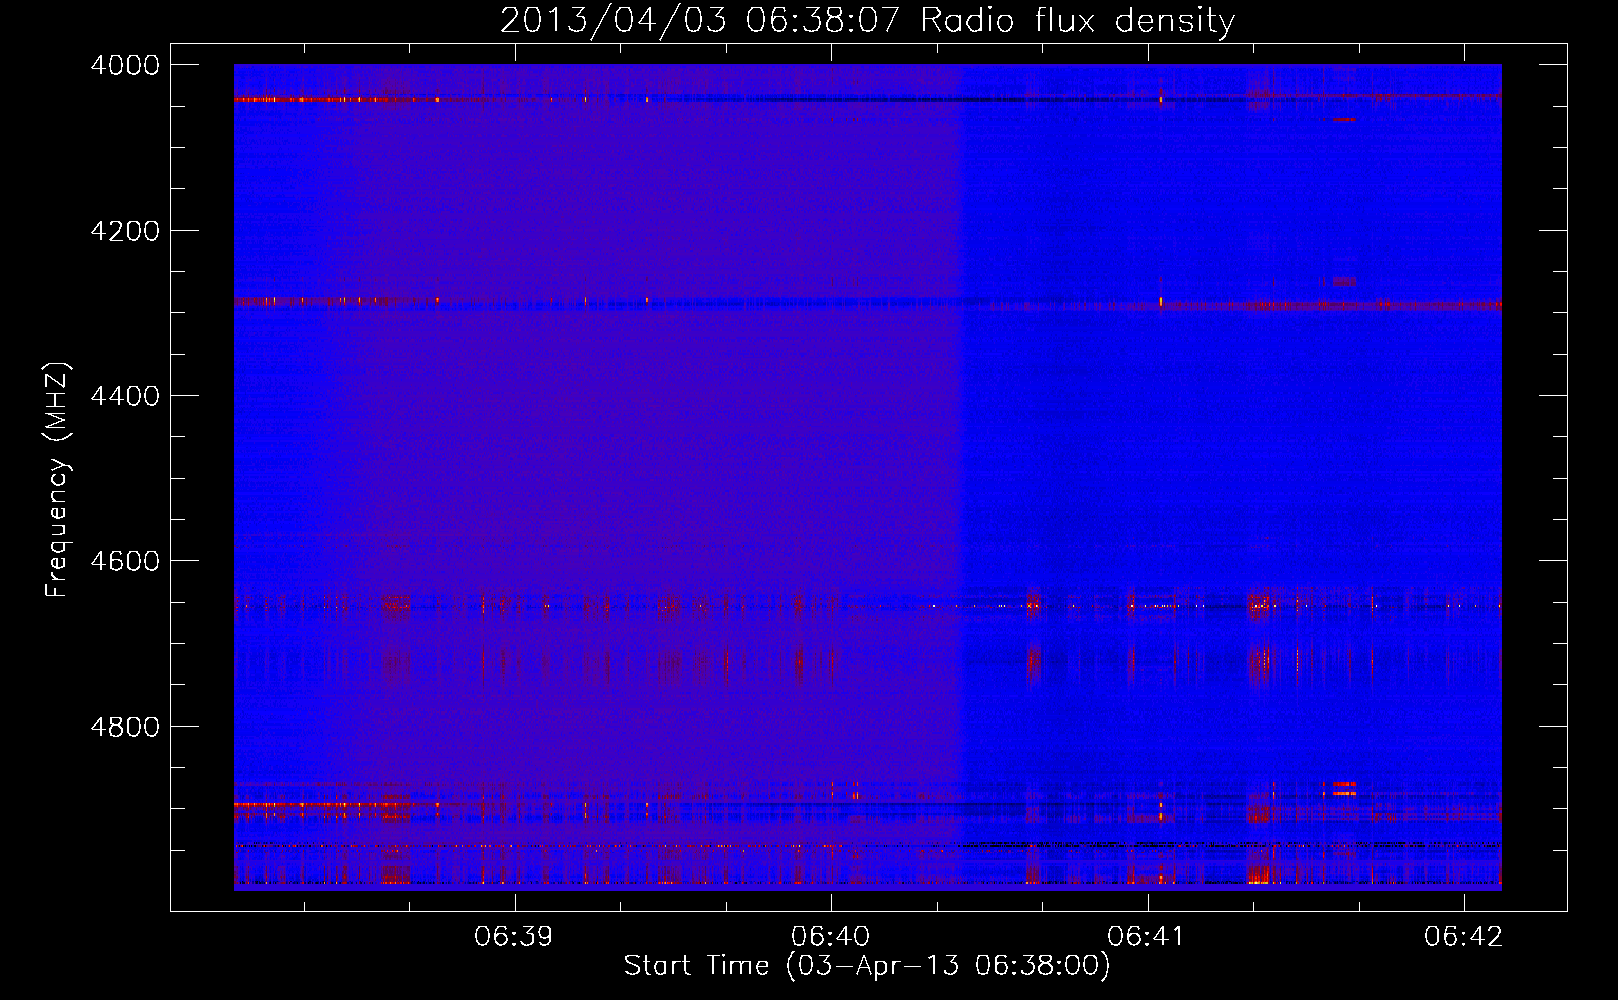The image size is (1618, 1000).
Task: Click the "4000" frequency axis label
Action: tap(125, 65)
